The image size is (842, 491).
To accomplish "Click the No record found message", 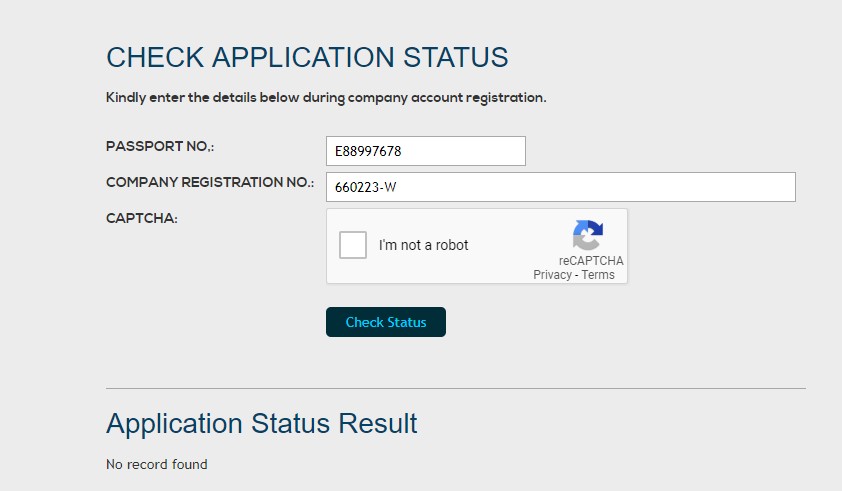I will (157, 464).
